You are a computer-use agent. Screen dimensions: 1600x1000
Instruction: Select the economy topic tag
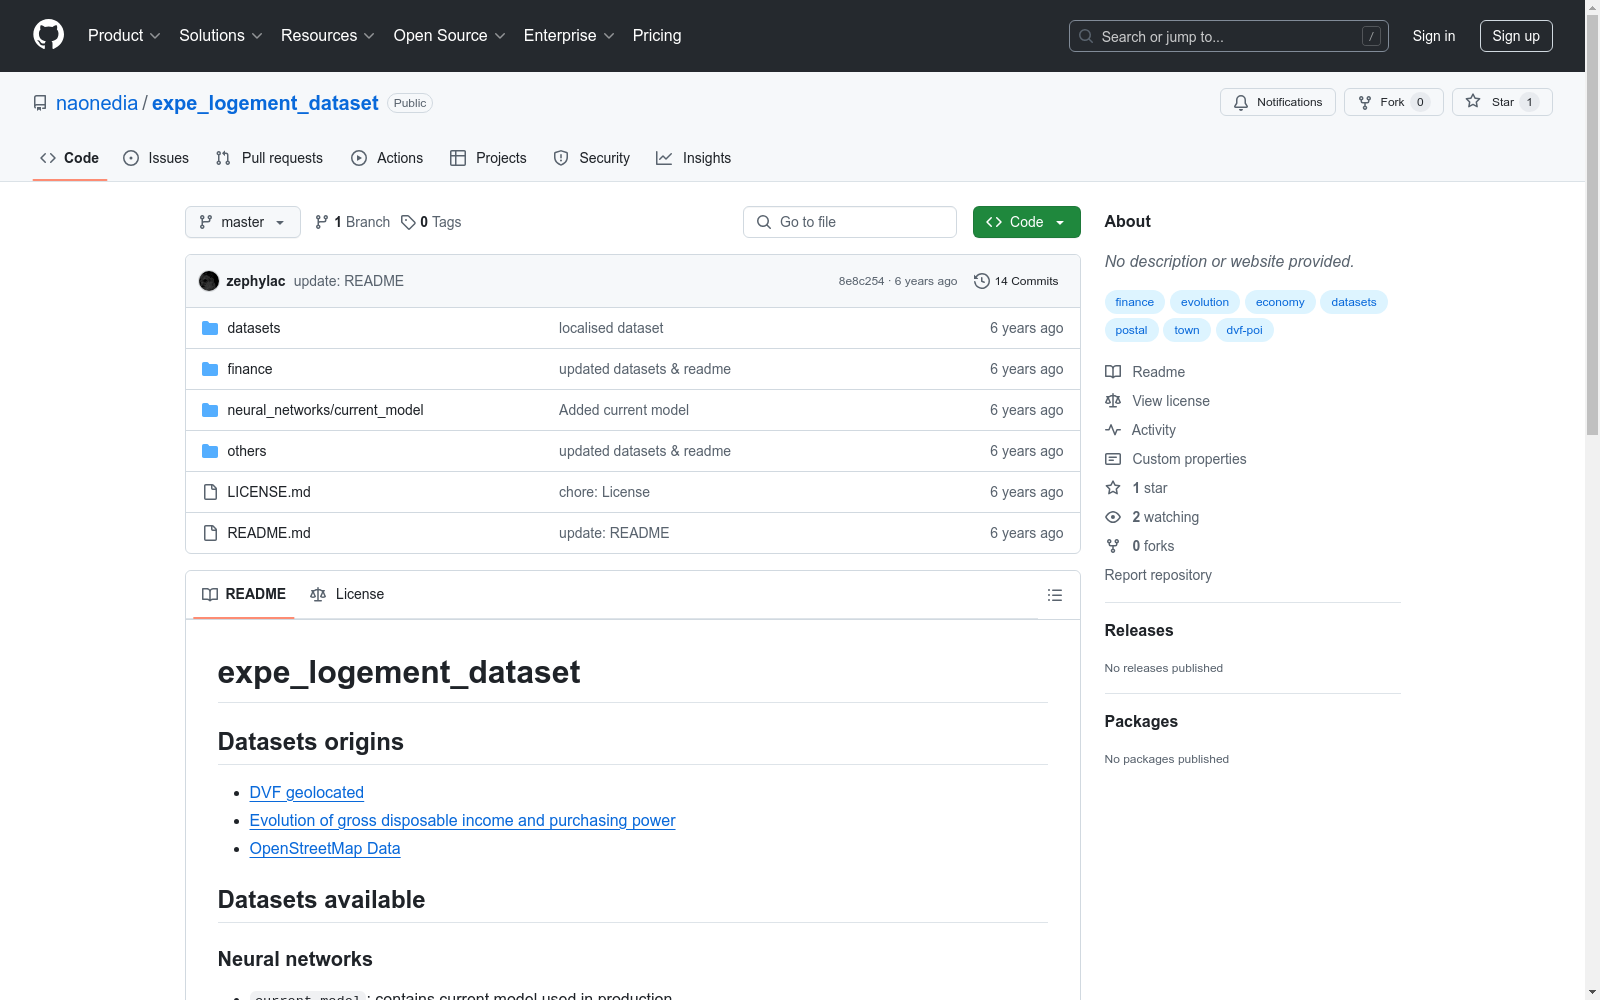click(1280, 302)
